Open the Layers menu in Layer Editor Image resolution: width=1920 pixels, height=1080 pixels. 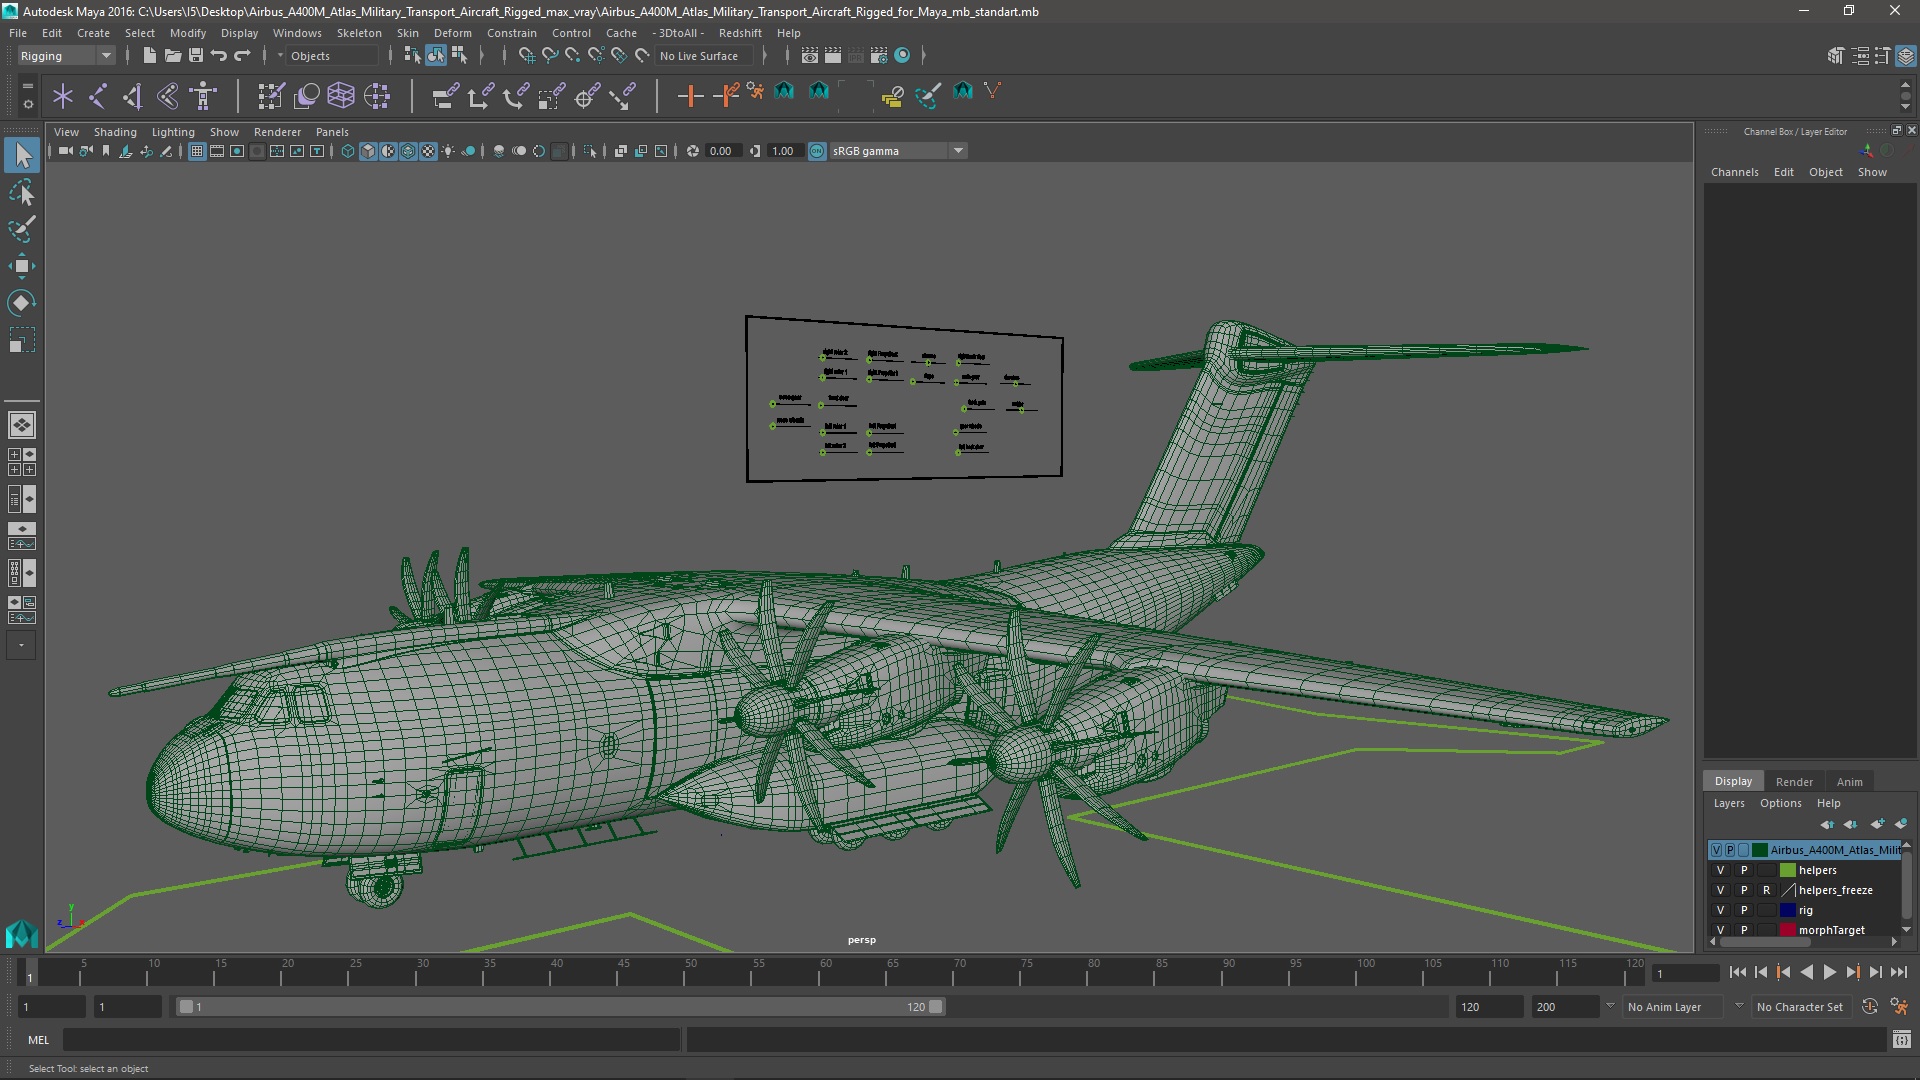(1728, 804)
